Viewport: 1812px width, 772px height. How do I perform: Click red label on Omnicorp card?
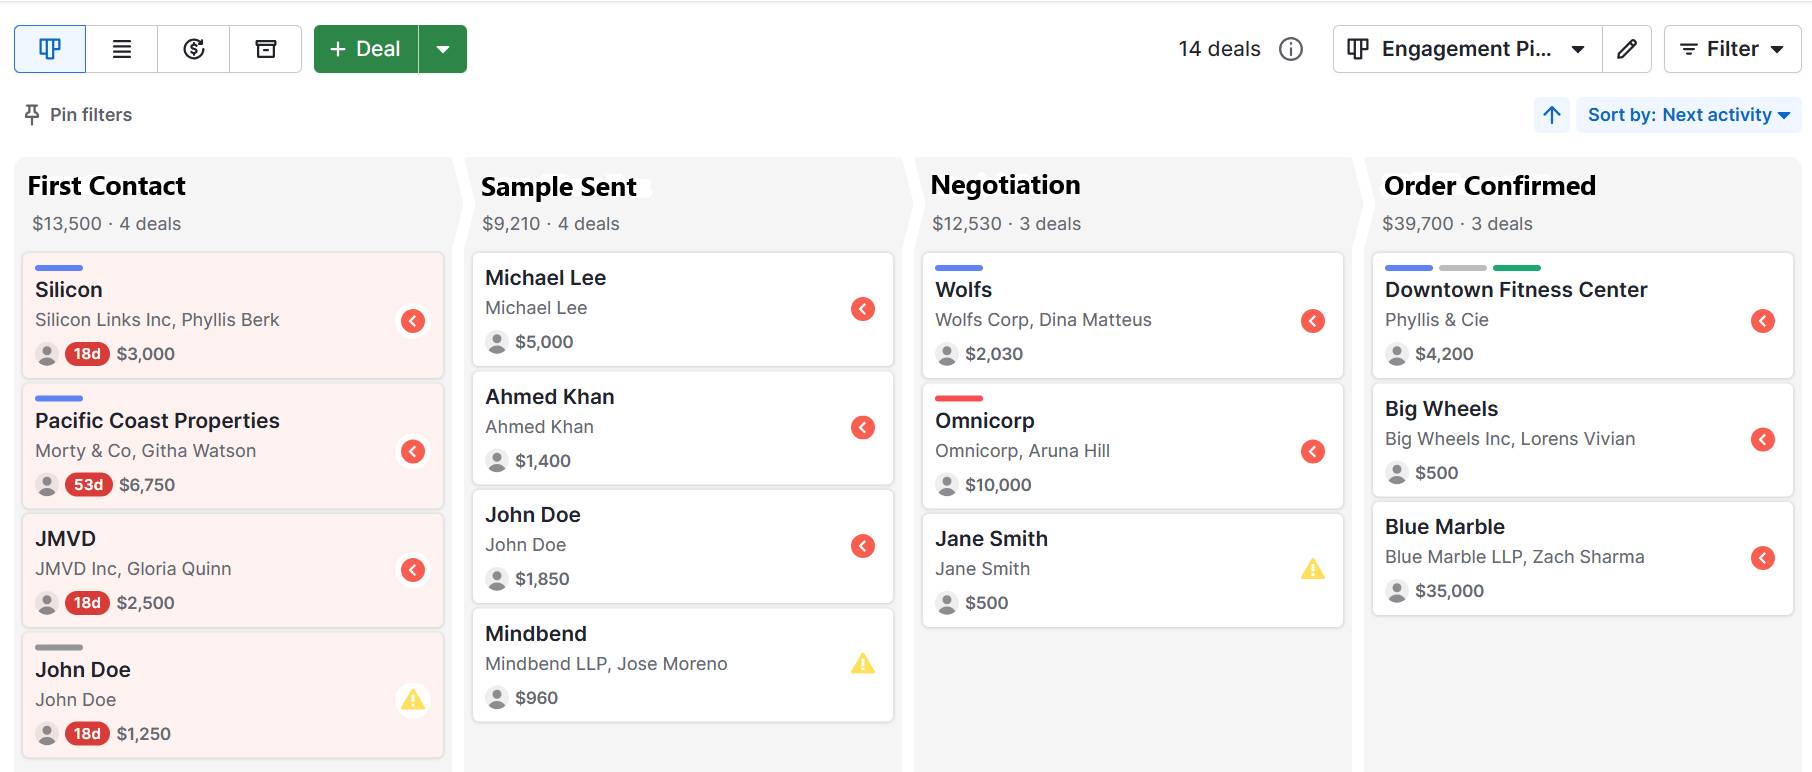click(x=959, y=399)
